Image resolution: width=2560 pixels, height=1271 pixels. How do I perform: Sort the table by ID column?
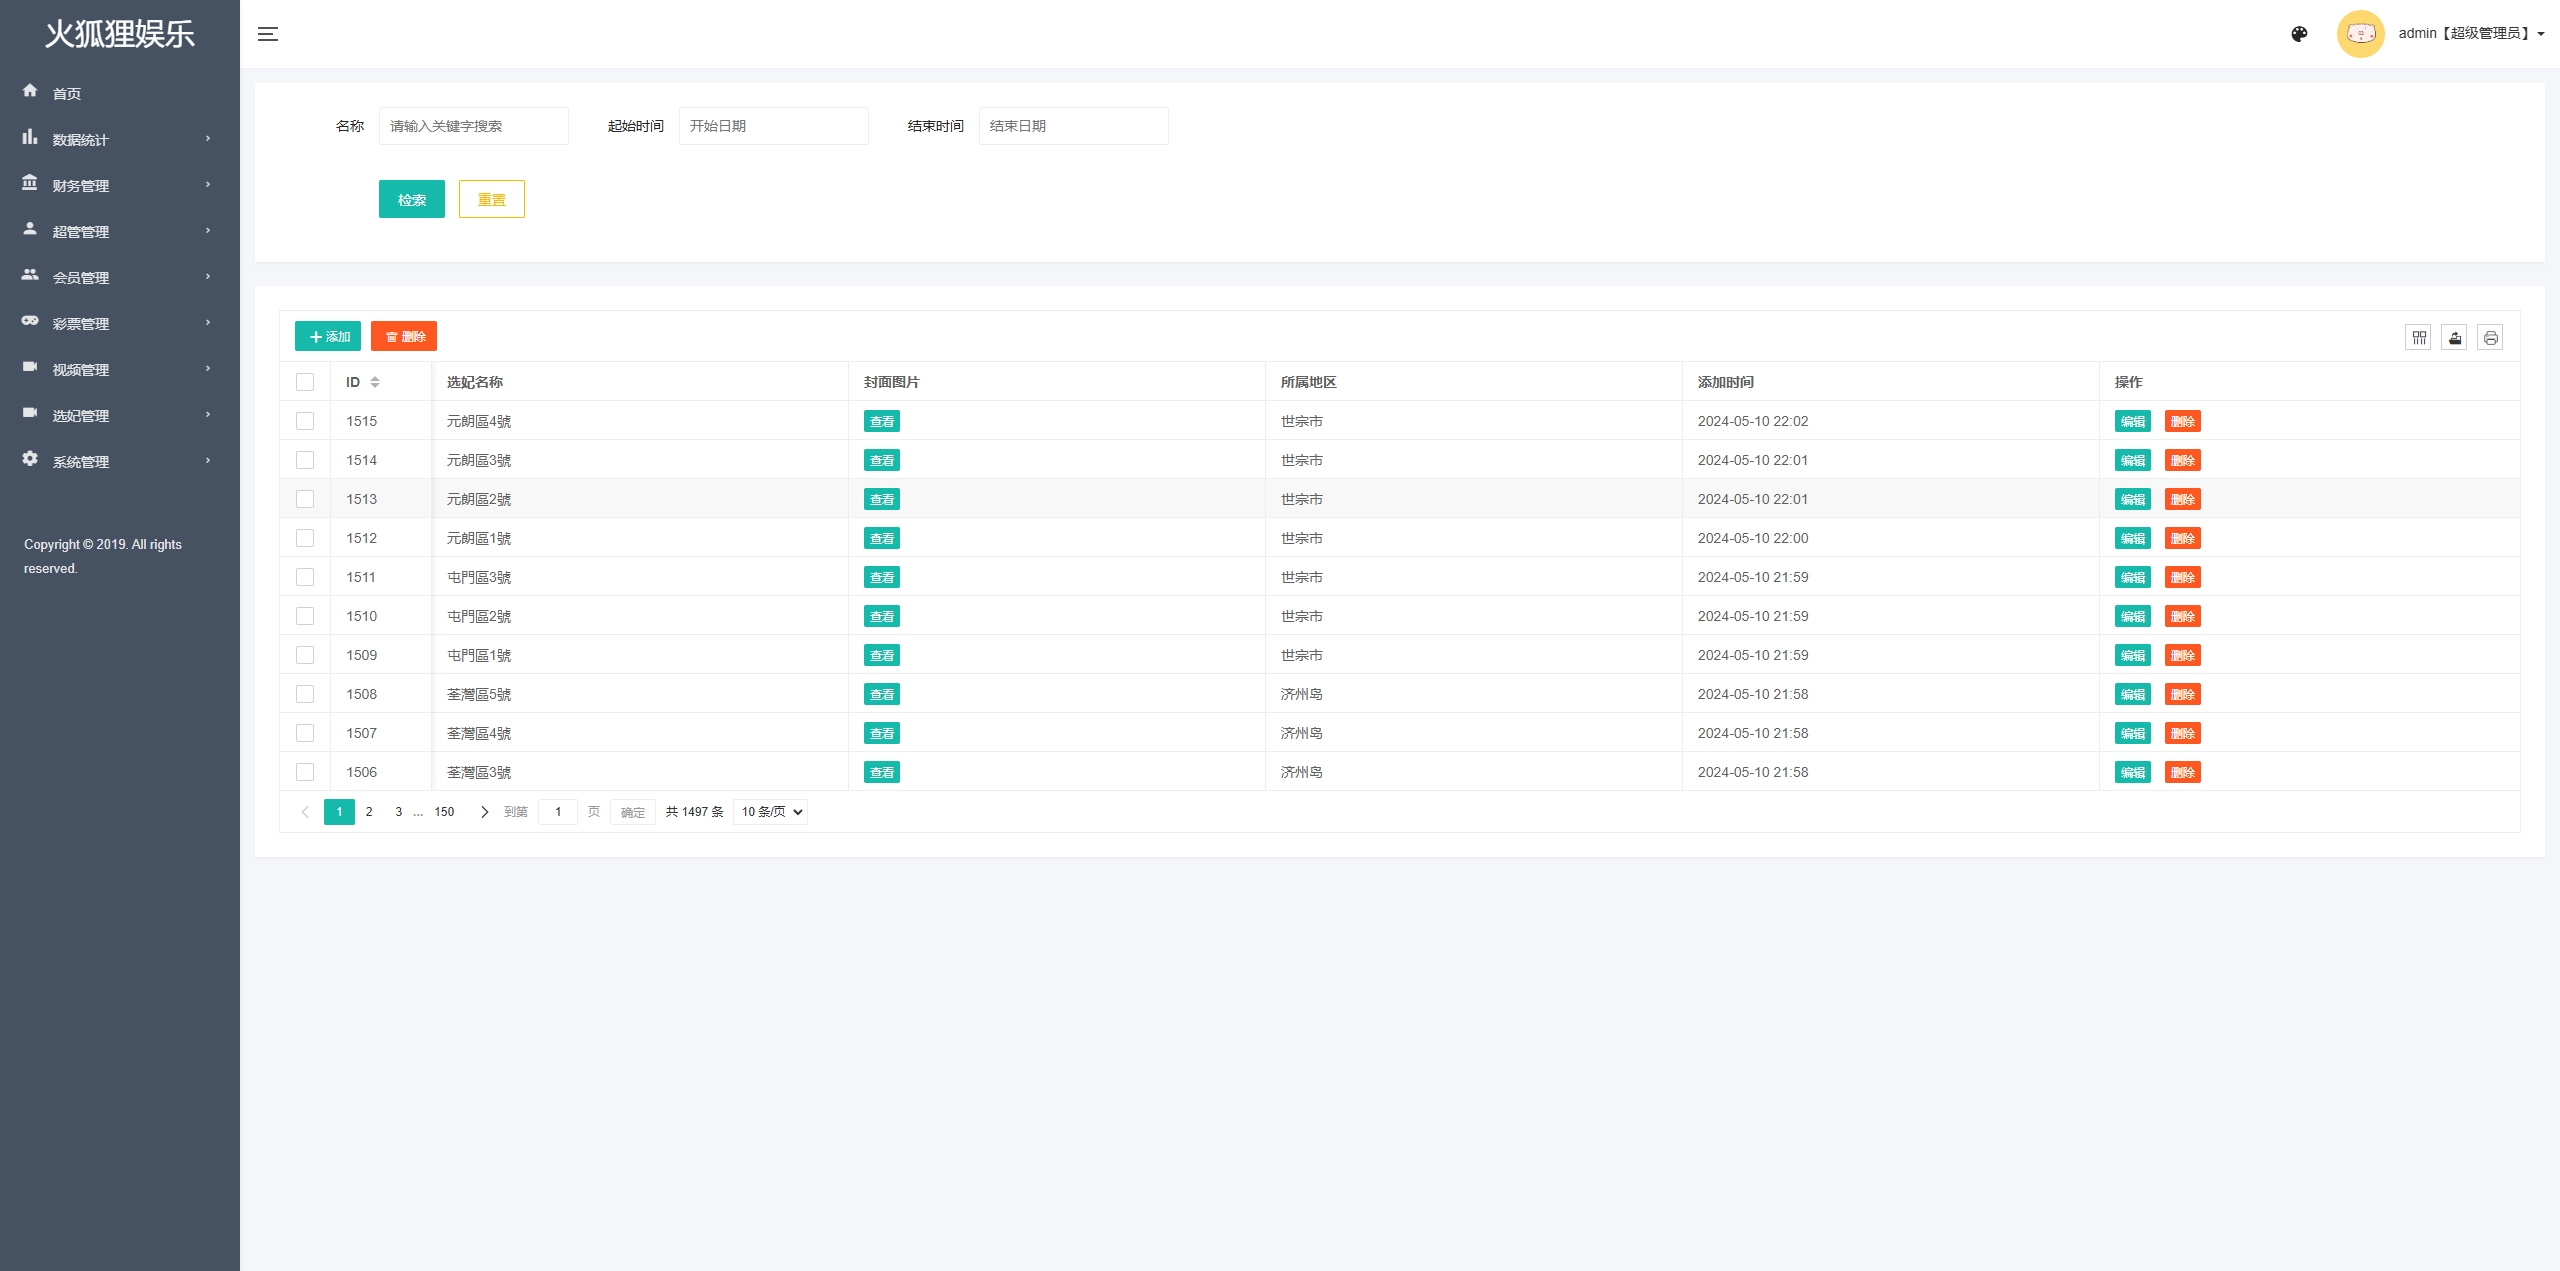374,382
